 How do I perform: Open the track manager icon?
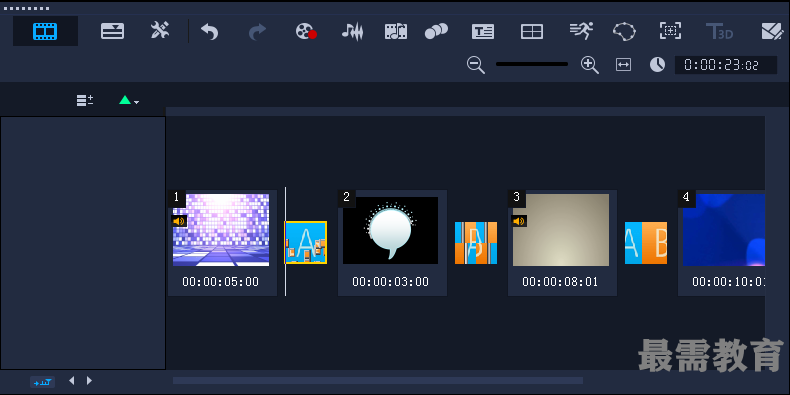(x=85, y=100)
